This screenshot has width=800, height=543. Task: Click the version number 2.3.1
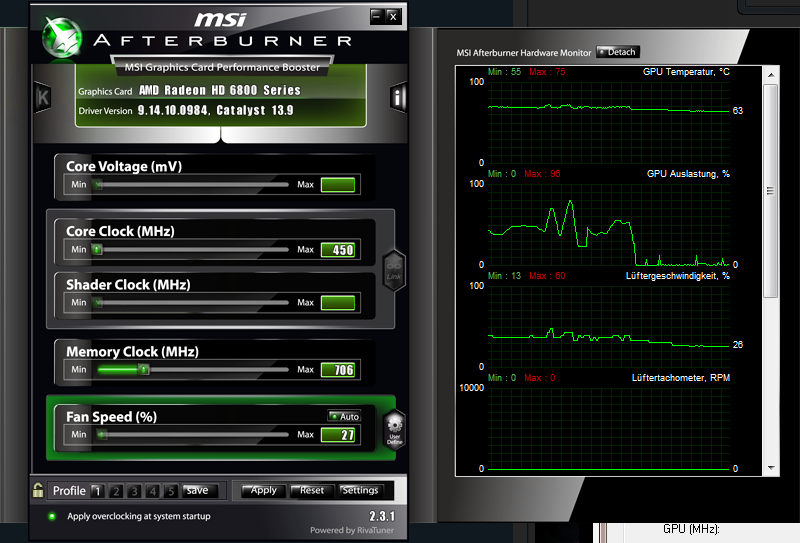382,516
